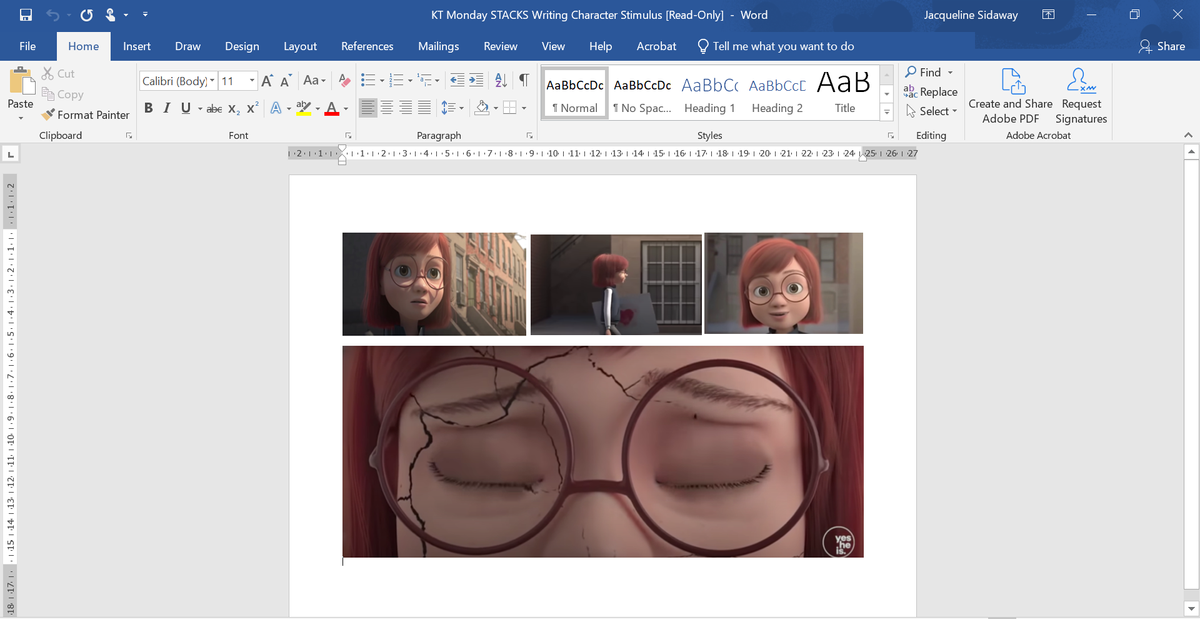Apply the red font color
The image size is (1200, 619).
pos(333,108)
